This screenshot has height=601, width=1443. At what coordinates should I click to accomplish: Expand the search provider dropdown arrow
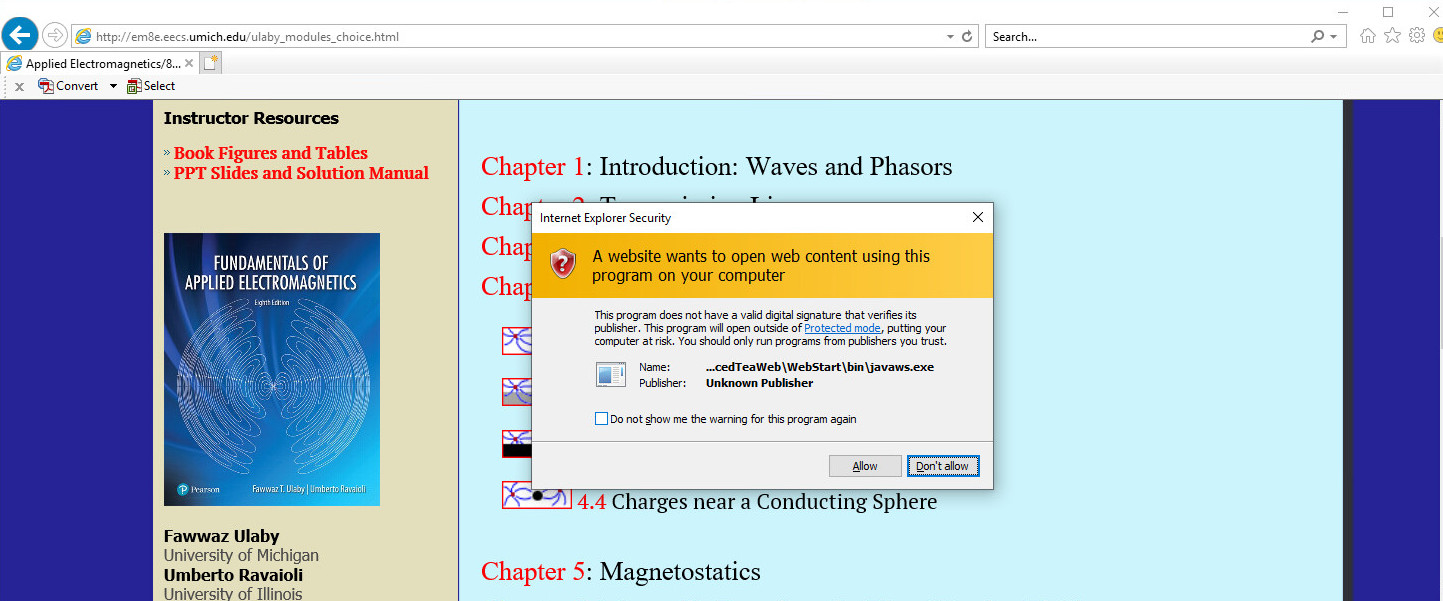[x=1334, y=37]
